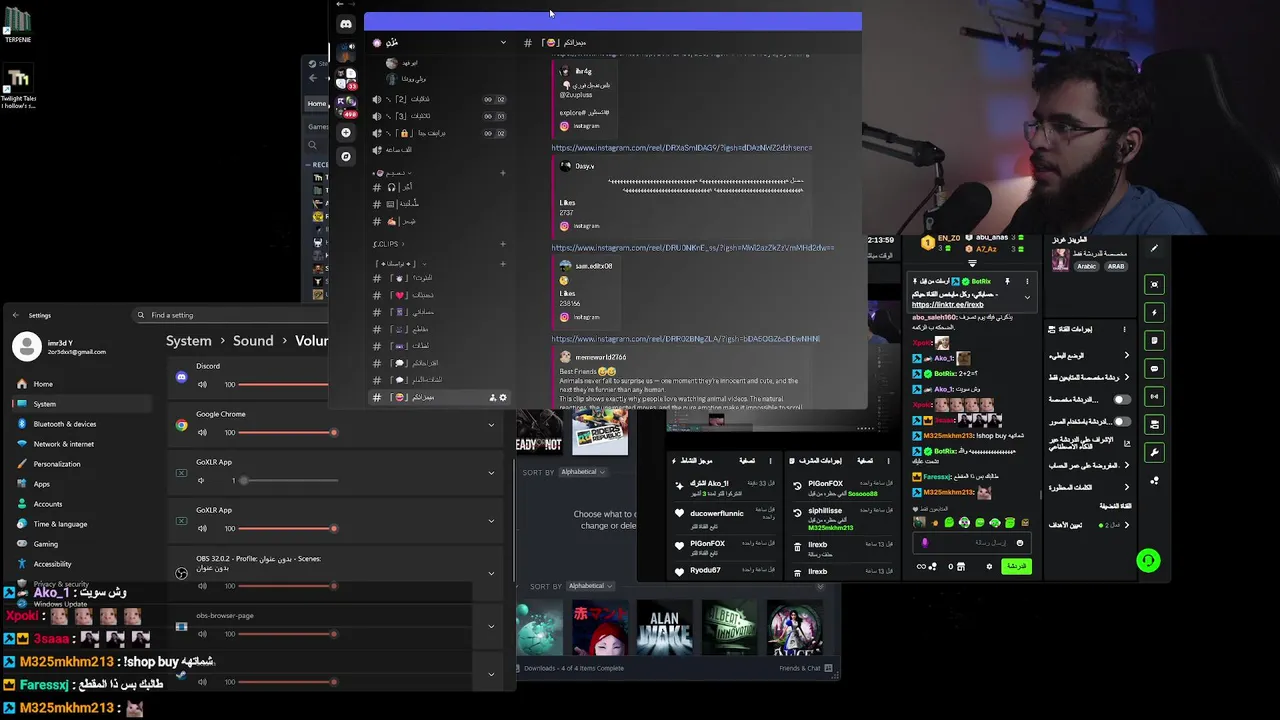Expand obs-browser-page volume mixer options
Screen dimensions: 1280x720
[x=491, y=627]
